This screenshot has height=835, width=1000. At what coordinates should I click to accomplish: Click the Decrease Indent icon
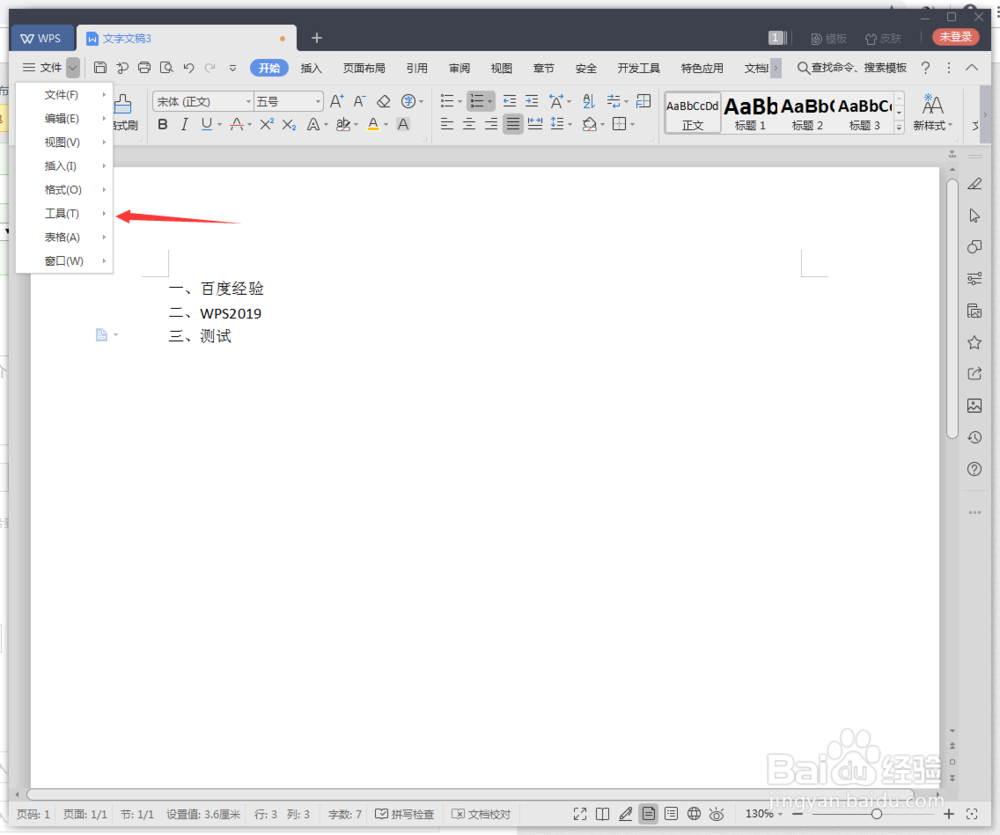tap(510, 101)
